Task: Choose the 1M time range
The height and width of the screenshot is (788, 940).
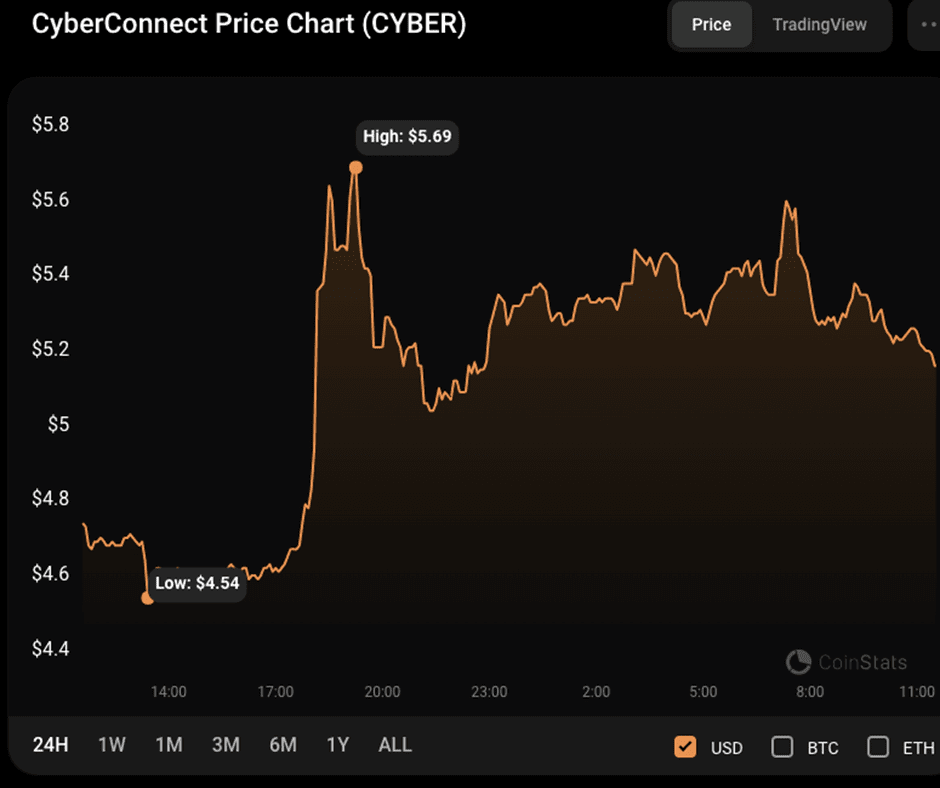Action: click(169, 745)
